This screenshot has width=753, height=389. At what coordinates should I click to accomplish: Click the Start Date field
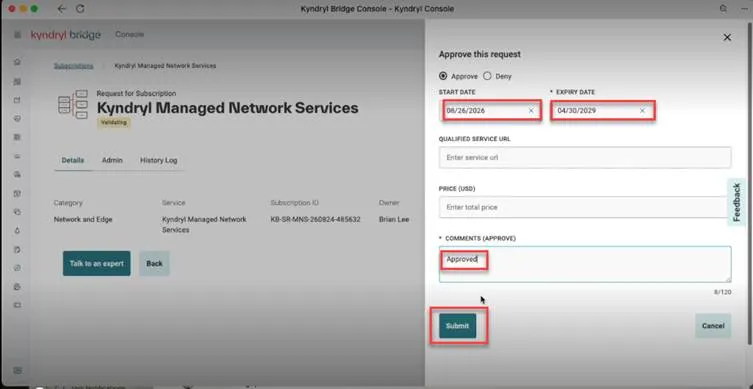[x=491, y=110]
